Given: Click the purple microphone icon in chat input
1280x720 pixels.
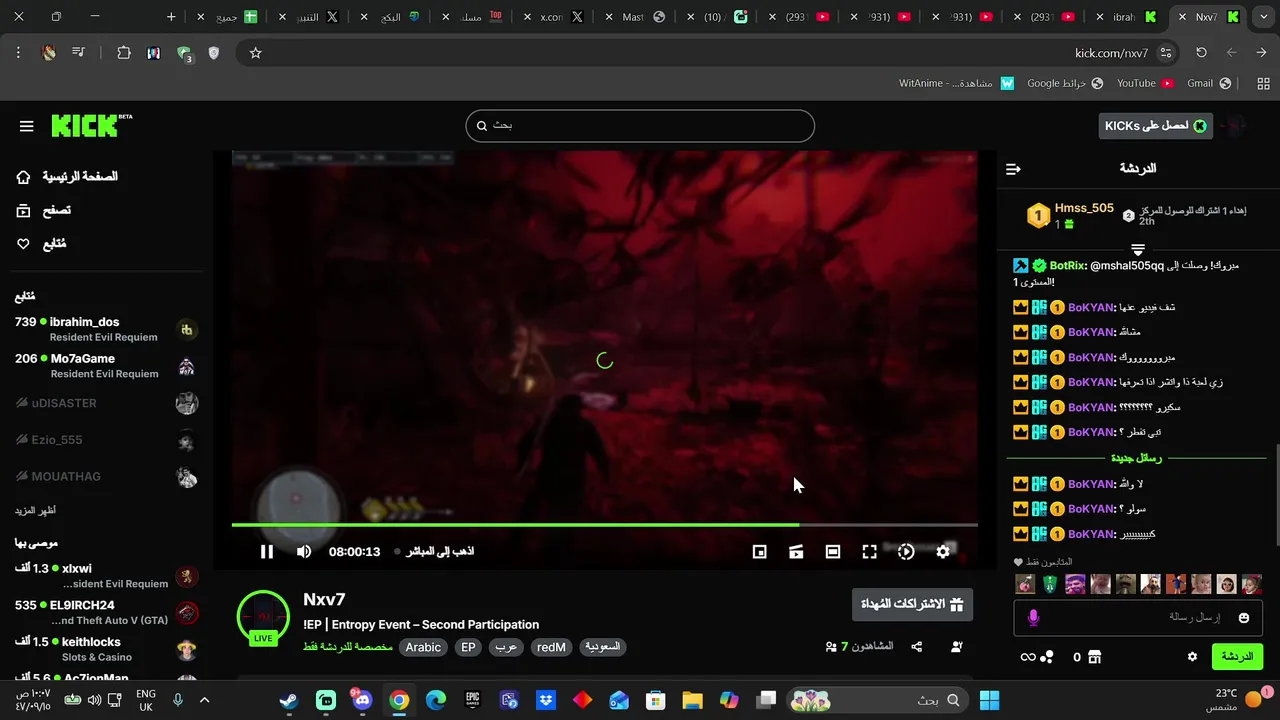Looking at the screenshot, I should (1033, 618).
